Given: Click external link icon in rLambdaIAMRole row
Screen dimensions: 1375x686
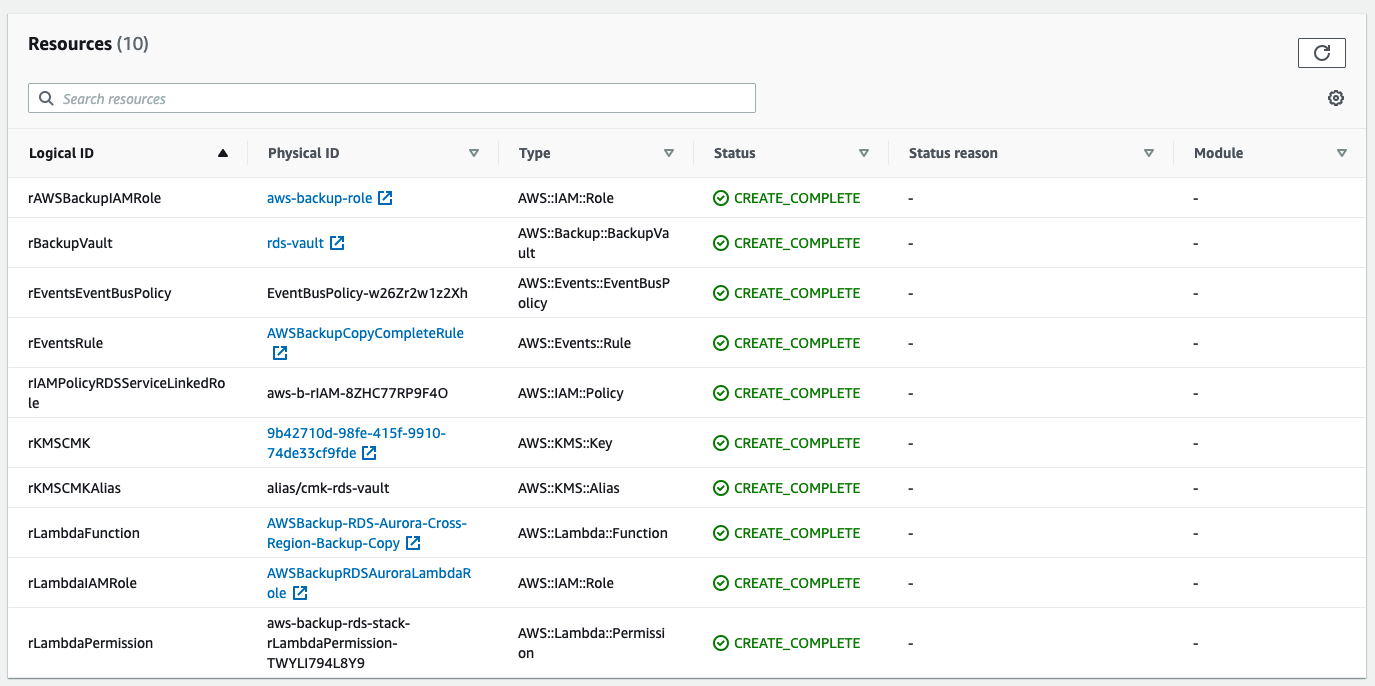Looking at the screenshot, I should 300,593.
